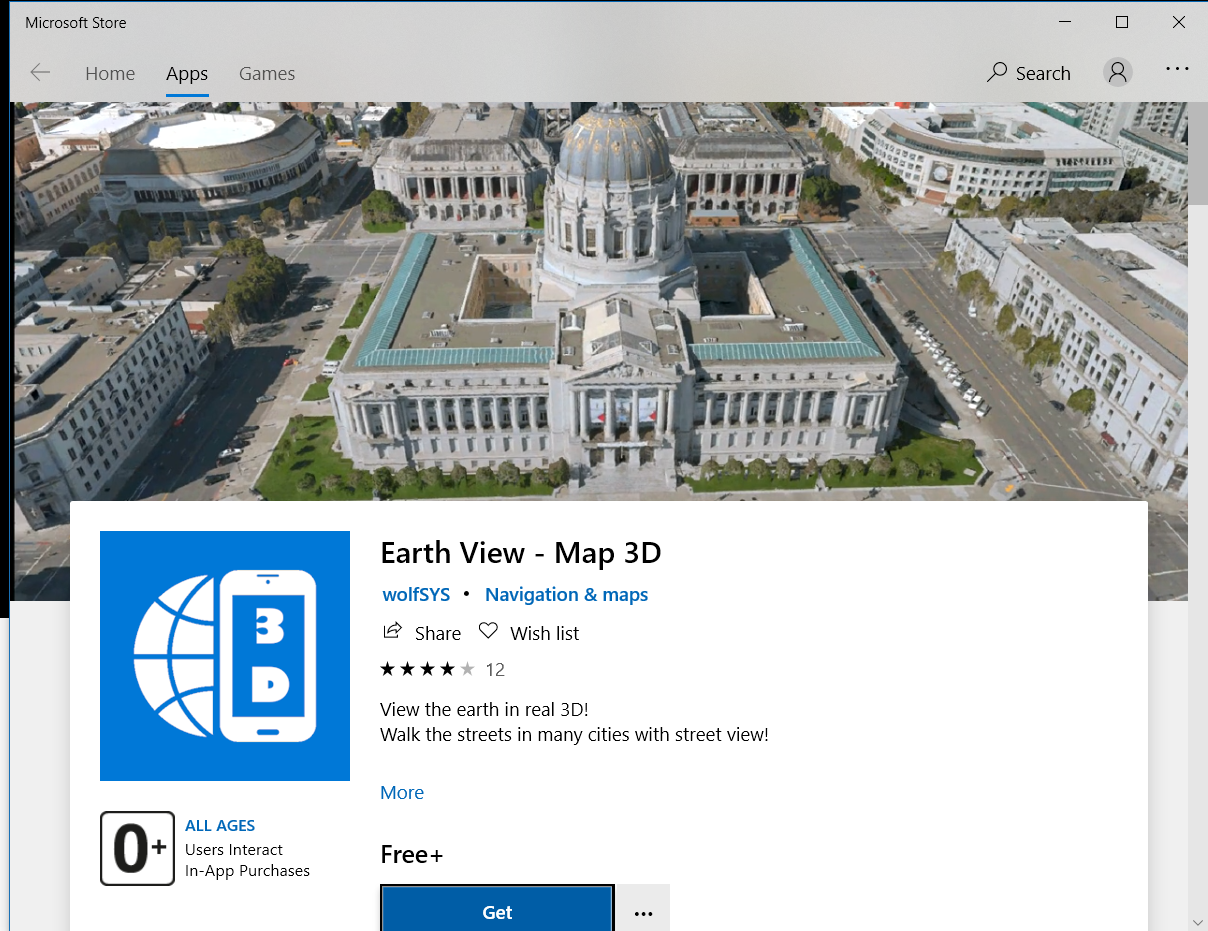Viewport: 1208px width, 931px height.
Task: Click the back arrow navigation icon
Action: (40, 73)
